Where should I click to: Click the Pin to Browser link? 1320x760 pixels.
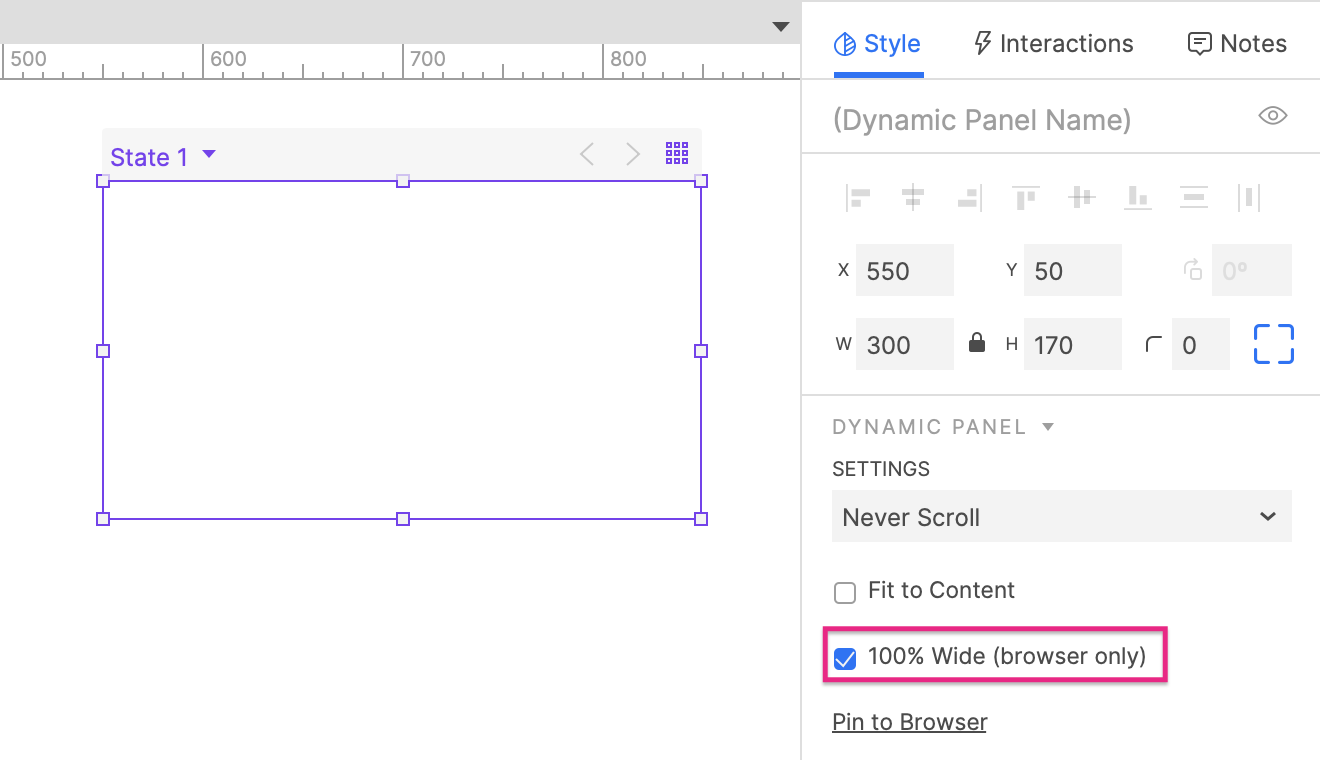[909, 722]
